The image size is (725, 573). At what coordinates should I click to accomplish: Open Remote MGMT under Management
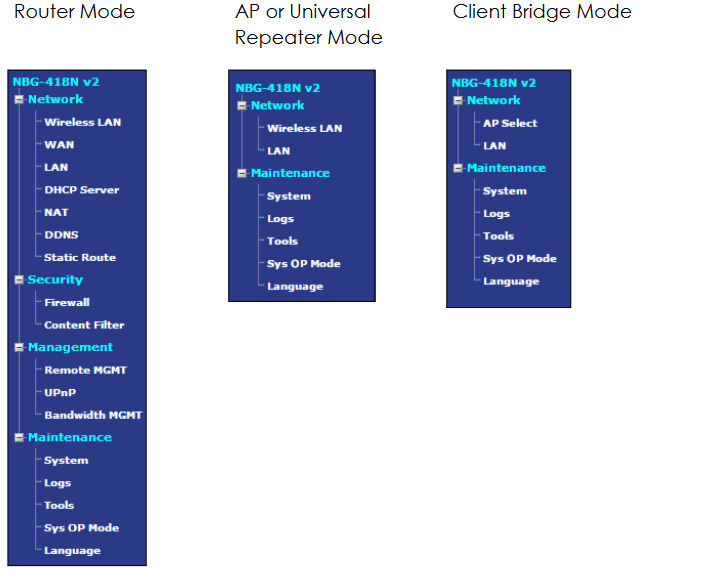pyautogui.click(x=85, y=370)
